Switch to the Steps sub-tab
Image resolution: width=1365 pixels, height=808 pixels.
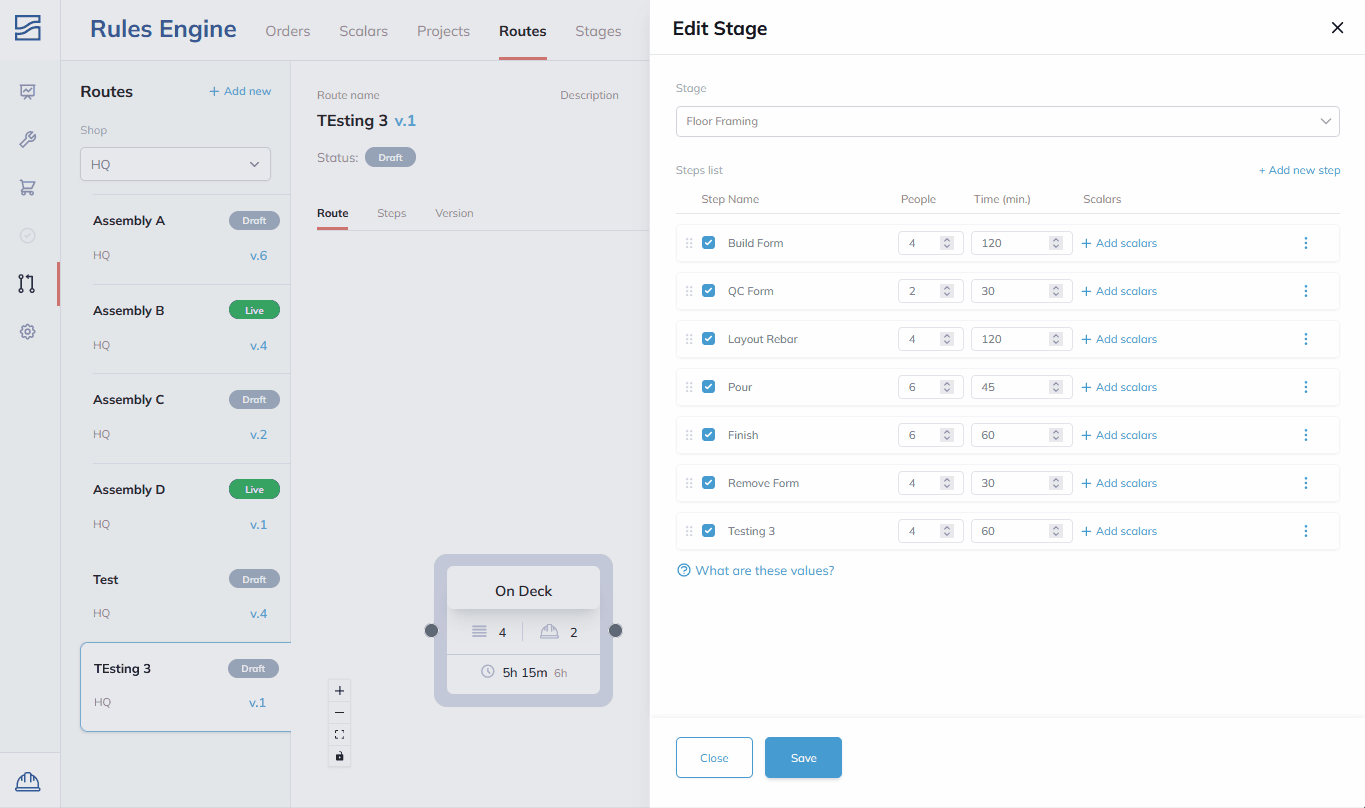pos(392,213)
